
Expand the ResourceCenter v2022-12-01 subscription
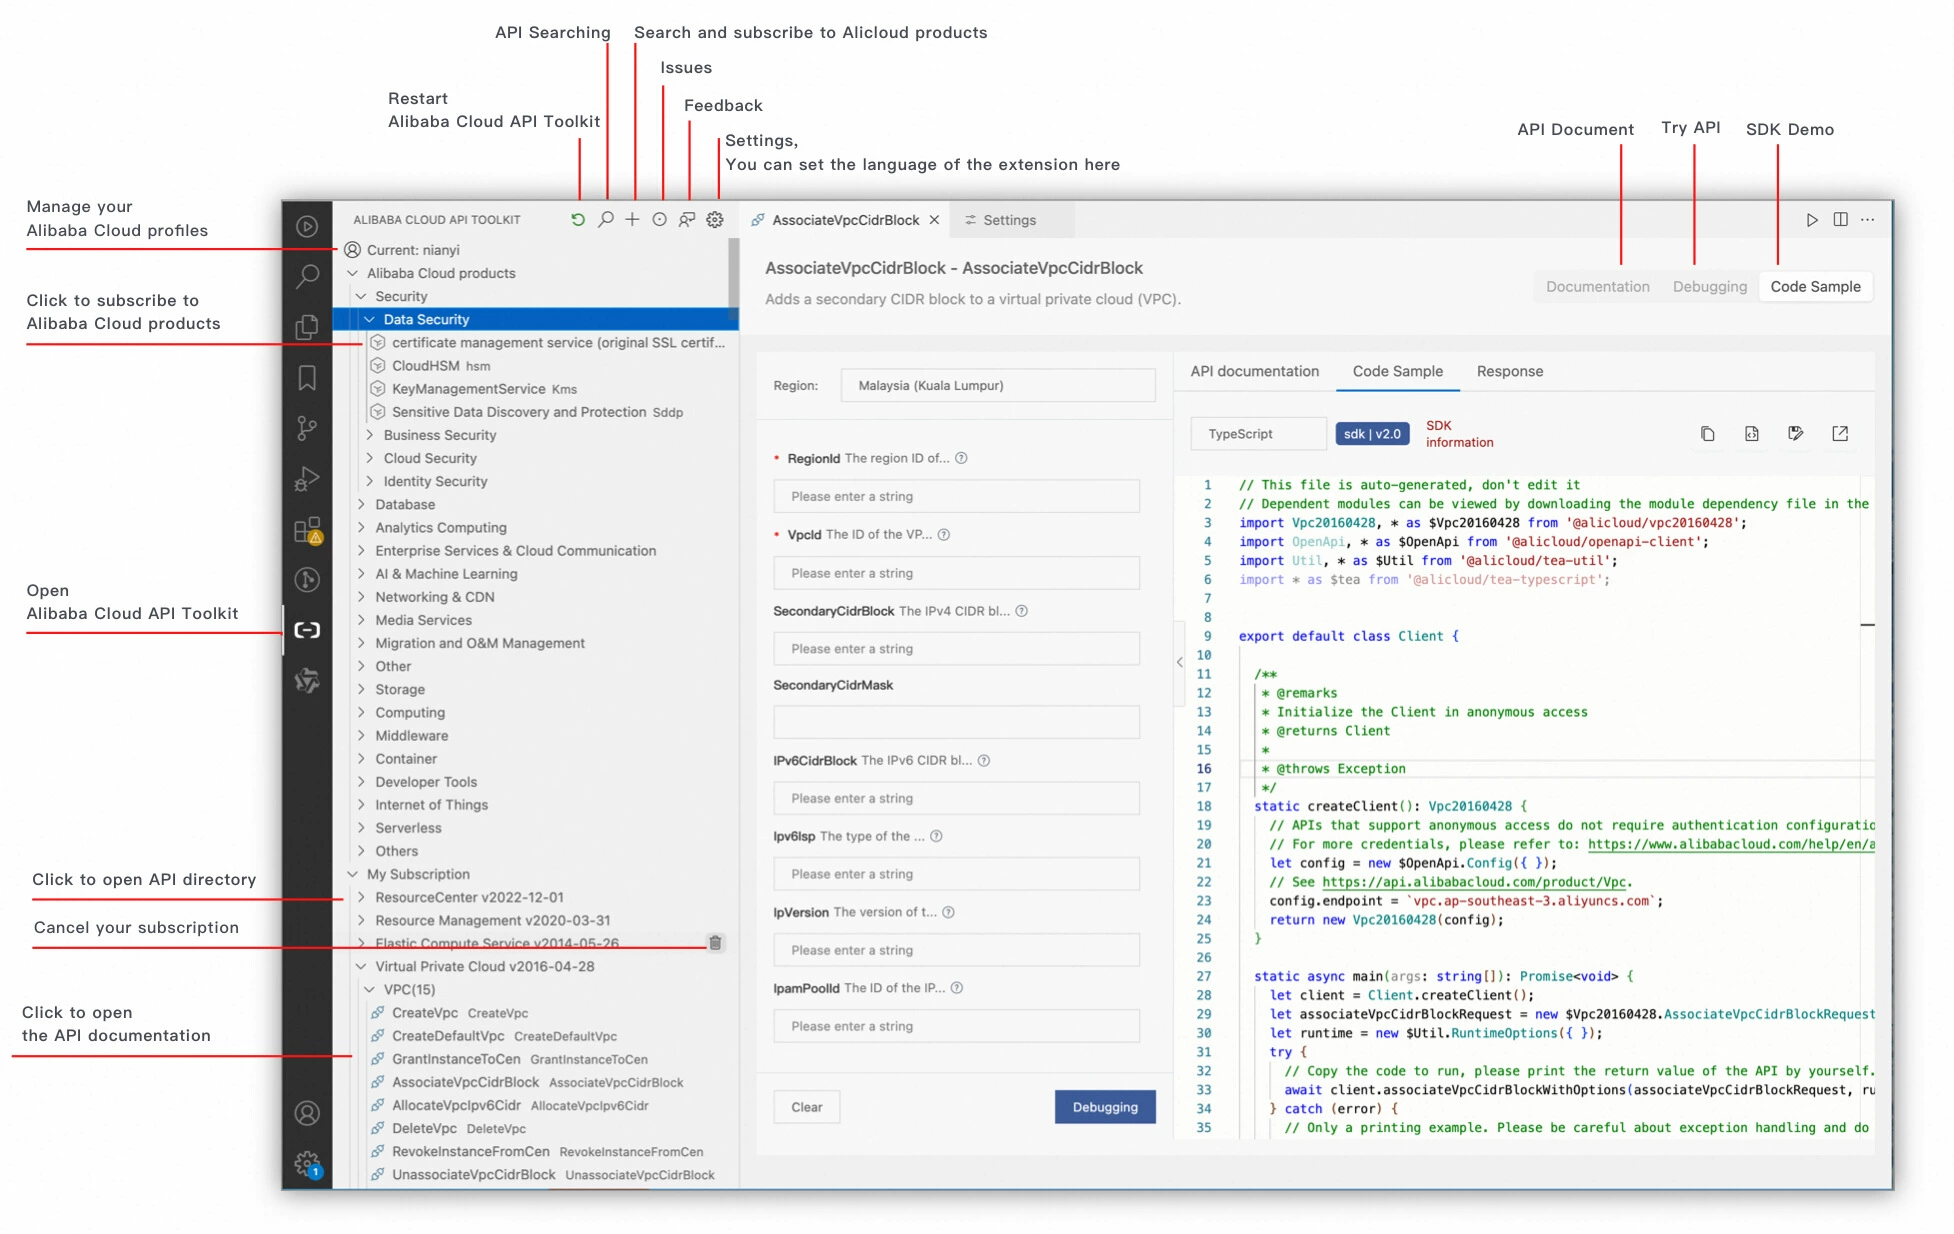tap(361, 898)
